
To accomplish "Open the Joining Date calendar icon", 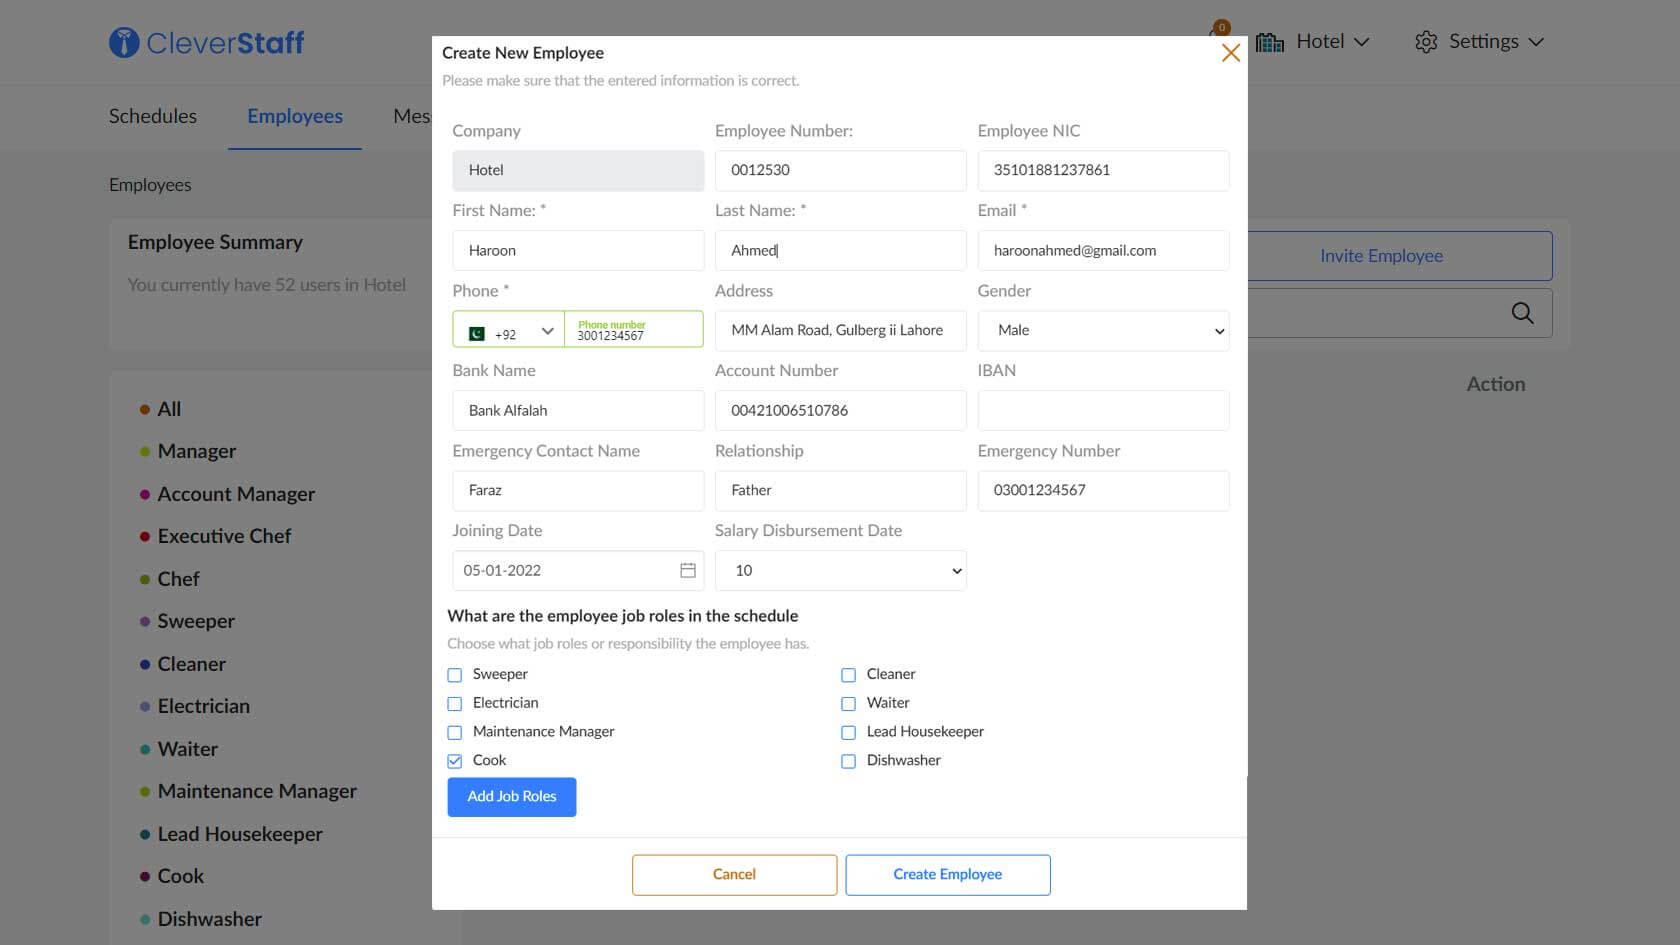I will [687, 570].
